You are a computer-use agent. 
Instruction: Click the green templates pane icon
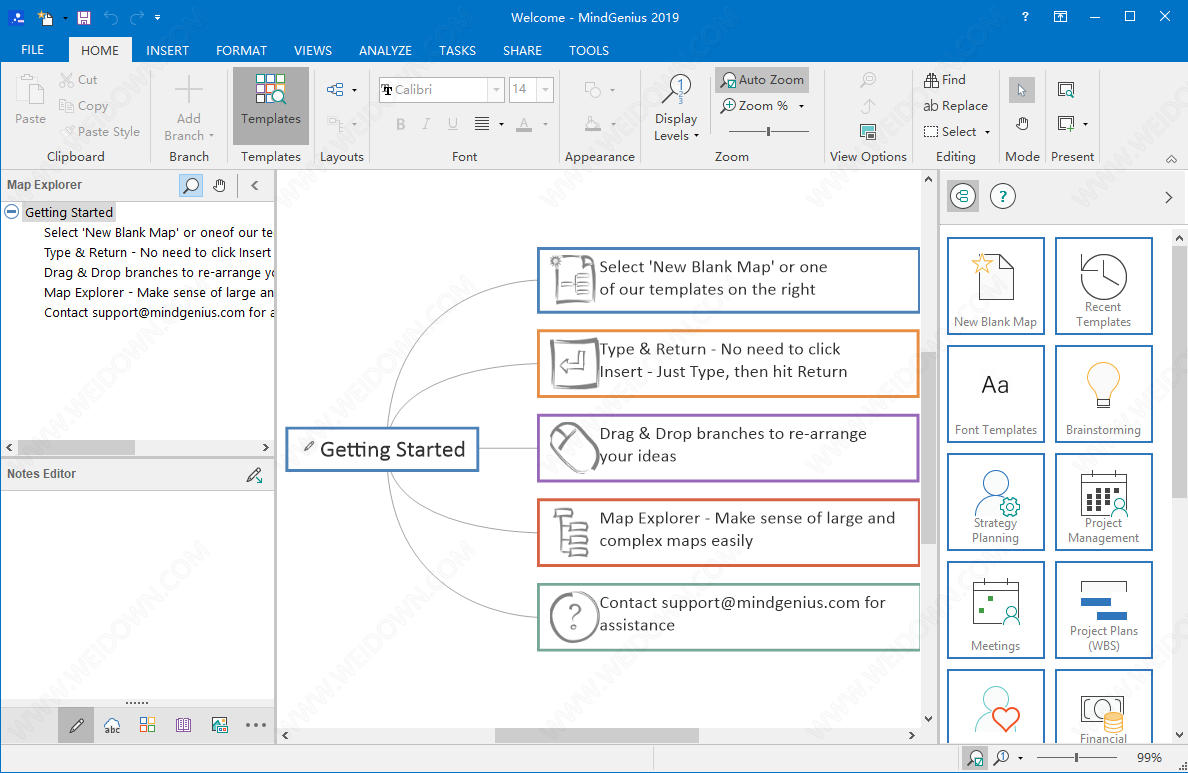pos(963,197)
